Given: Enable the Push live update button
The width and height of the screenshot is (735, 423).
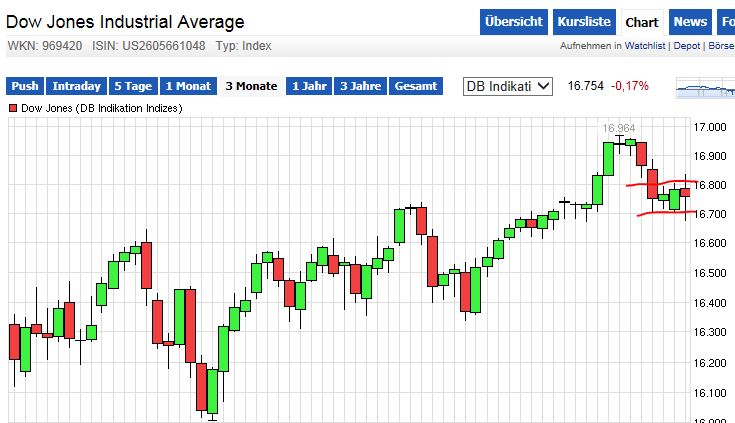Looking at the screenshot, I should click(26, 86).
